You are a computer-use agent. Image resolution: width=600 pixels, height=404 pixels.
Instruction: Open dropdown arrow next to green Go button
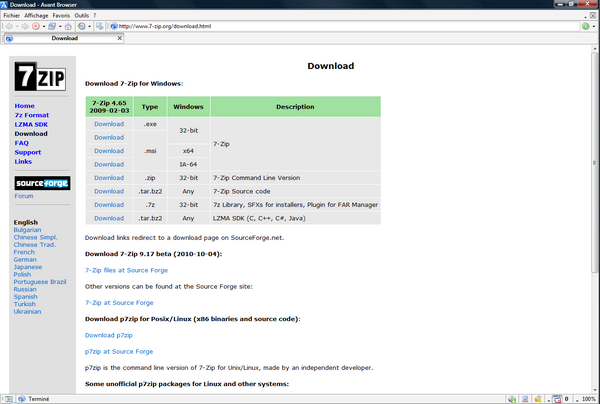click(x=594, y=26)
